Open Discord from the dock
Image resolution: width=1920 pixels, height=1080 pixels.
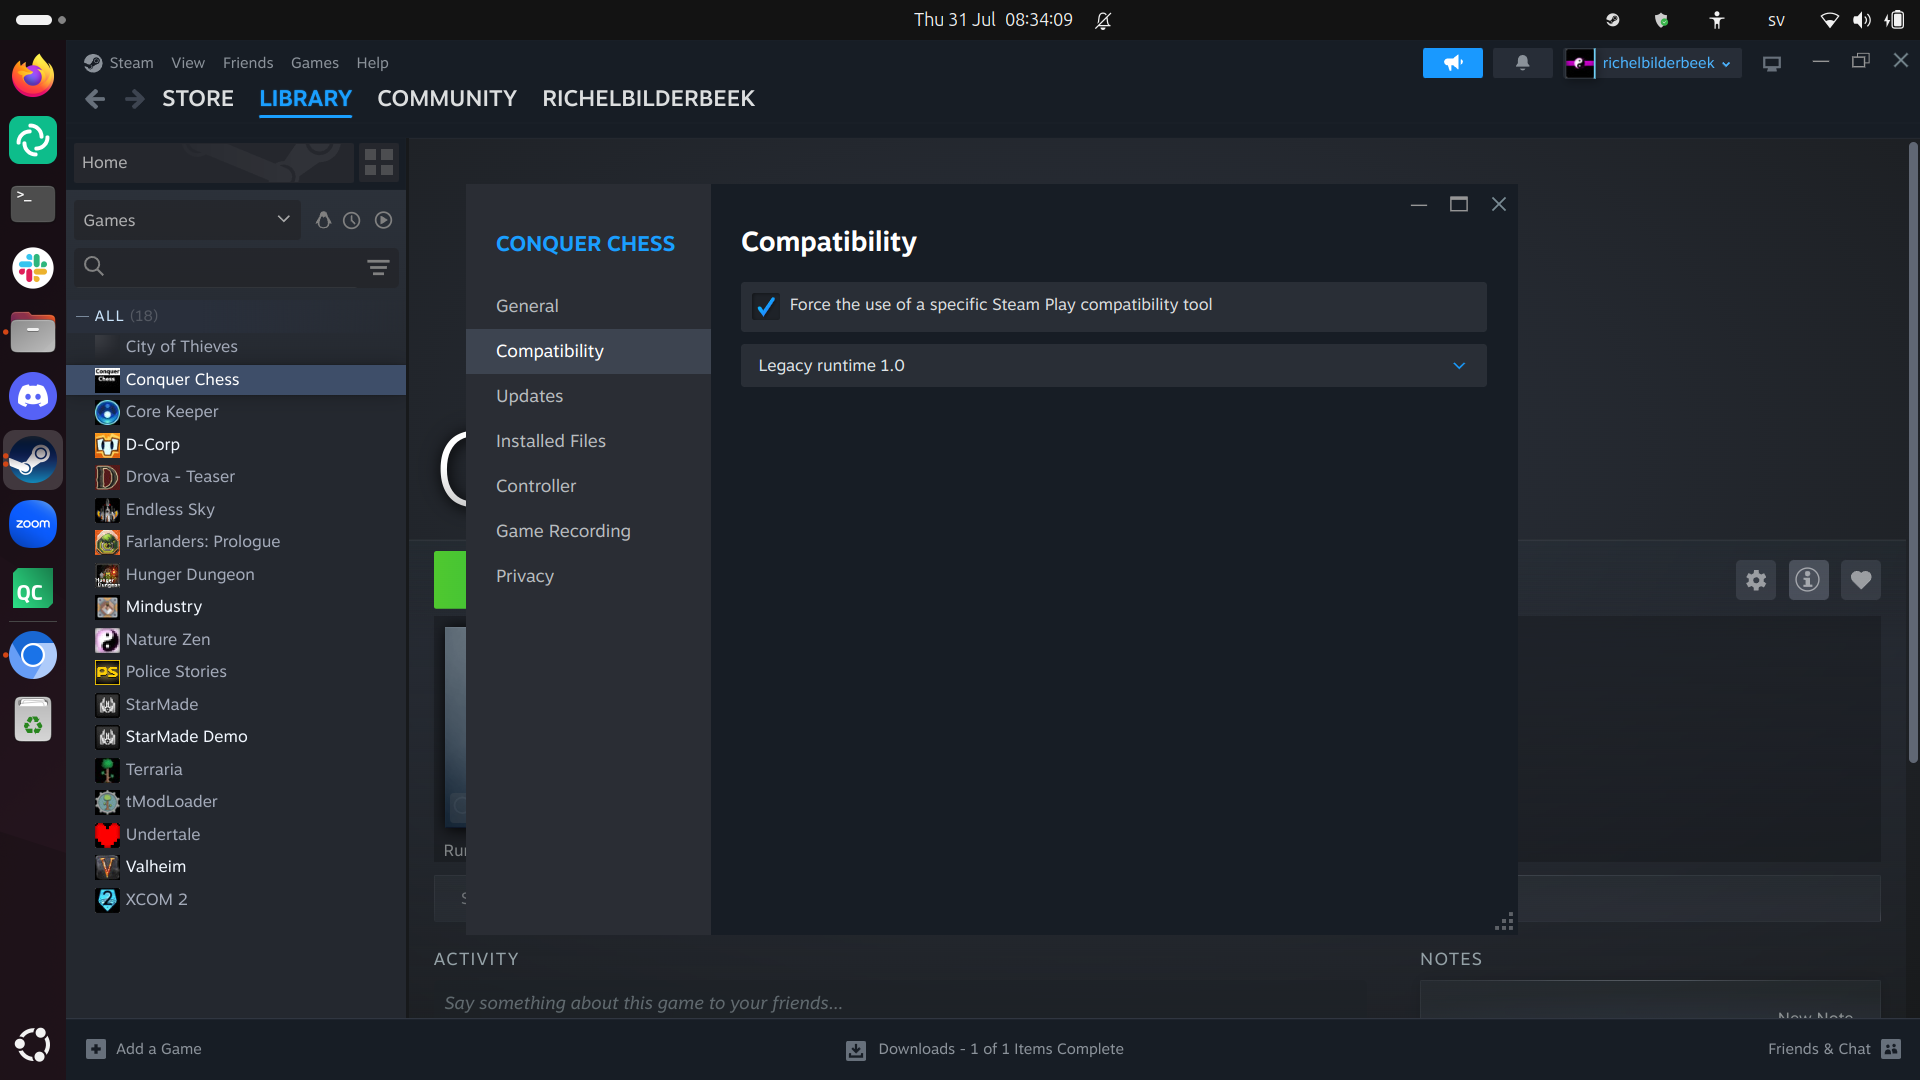pyautogui.click(x=33, y=396)
